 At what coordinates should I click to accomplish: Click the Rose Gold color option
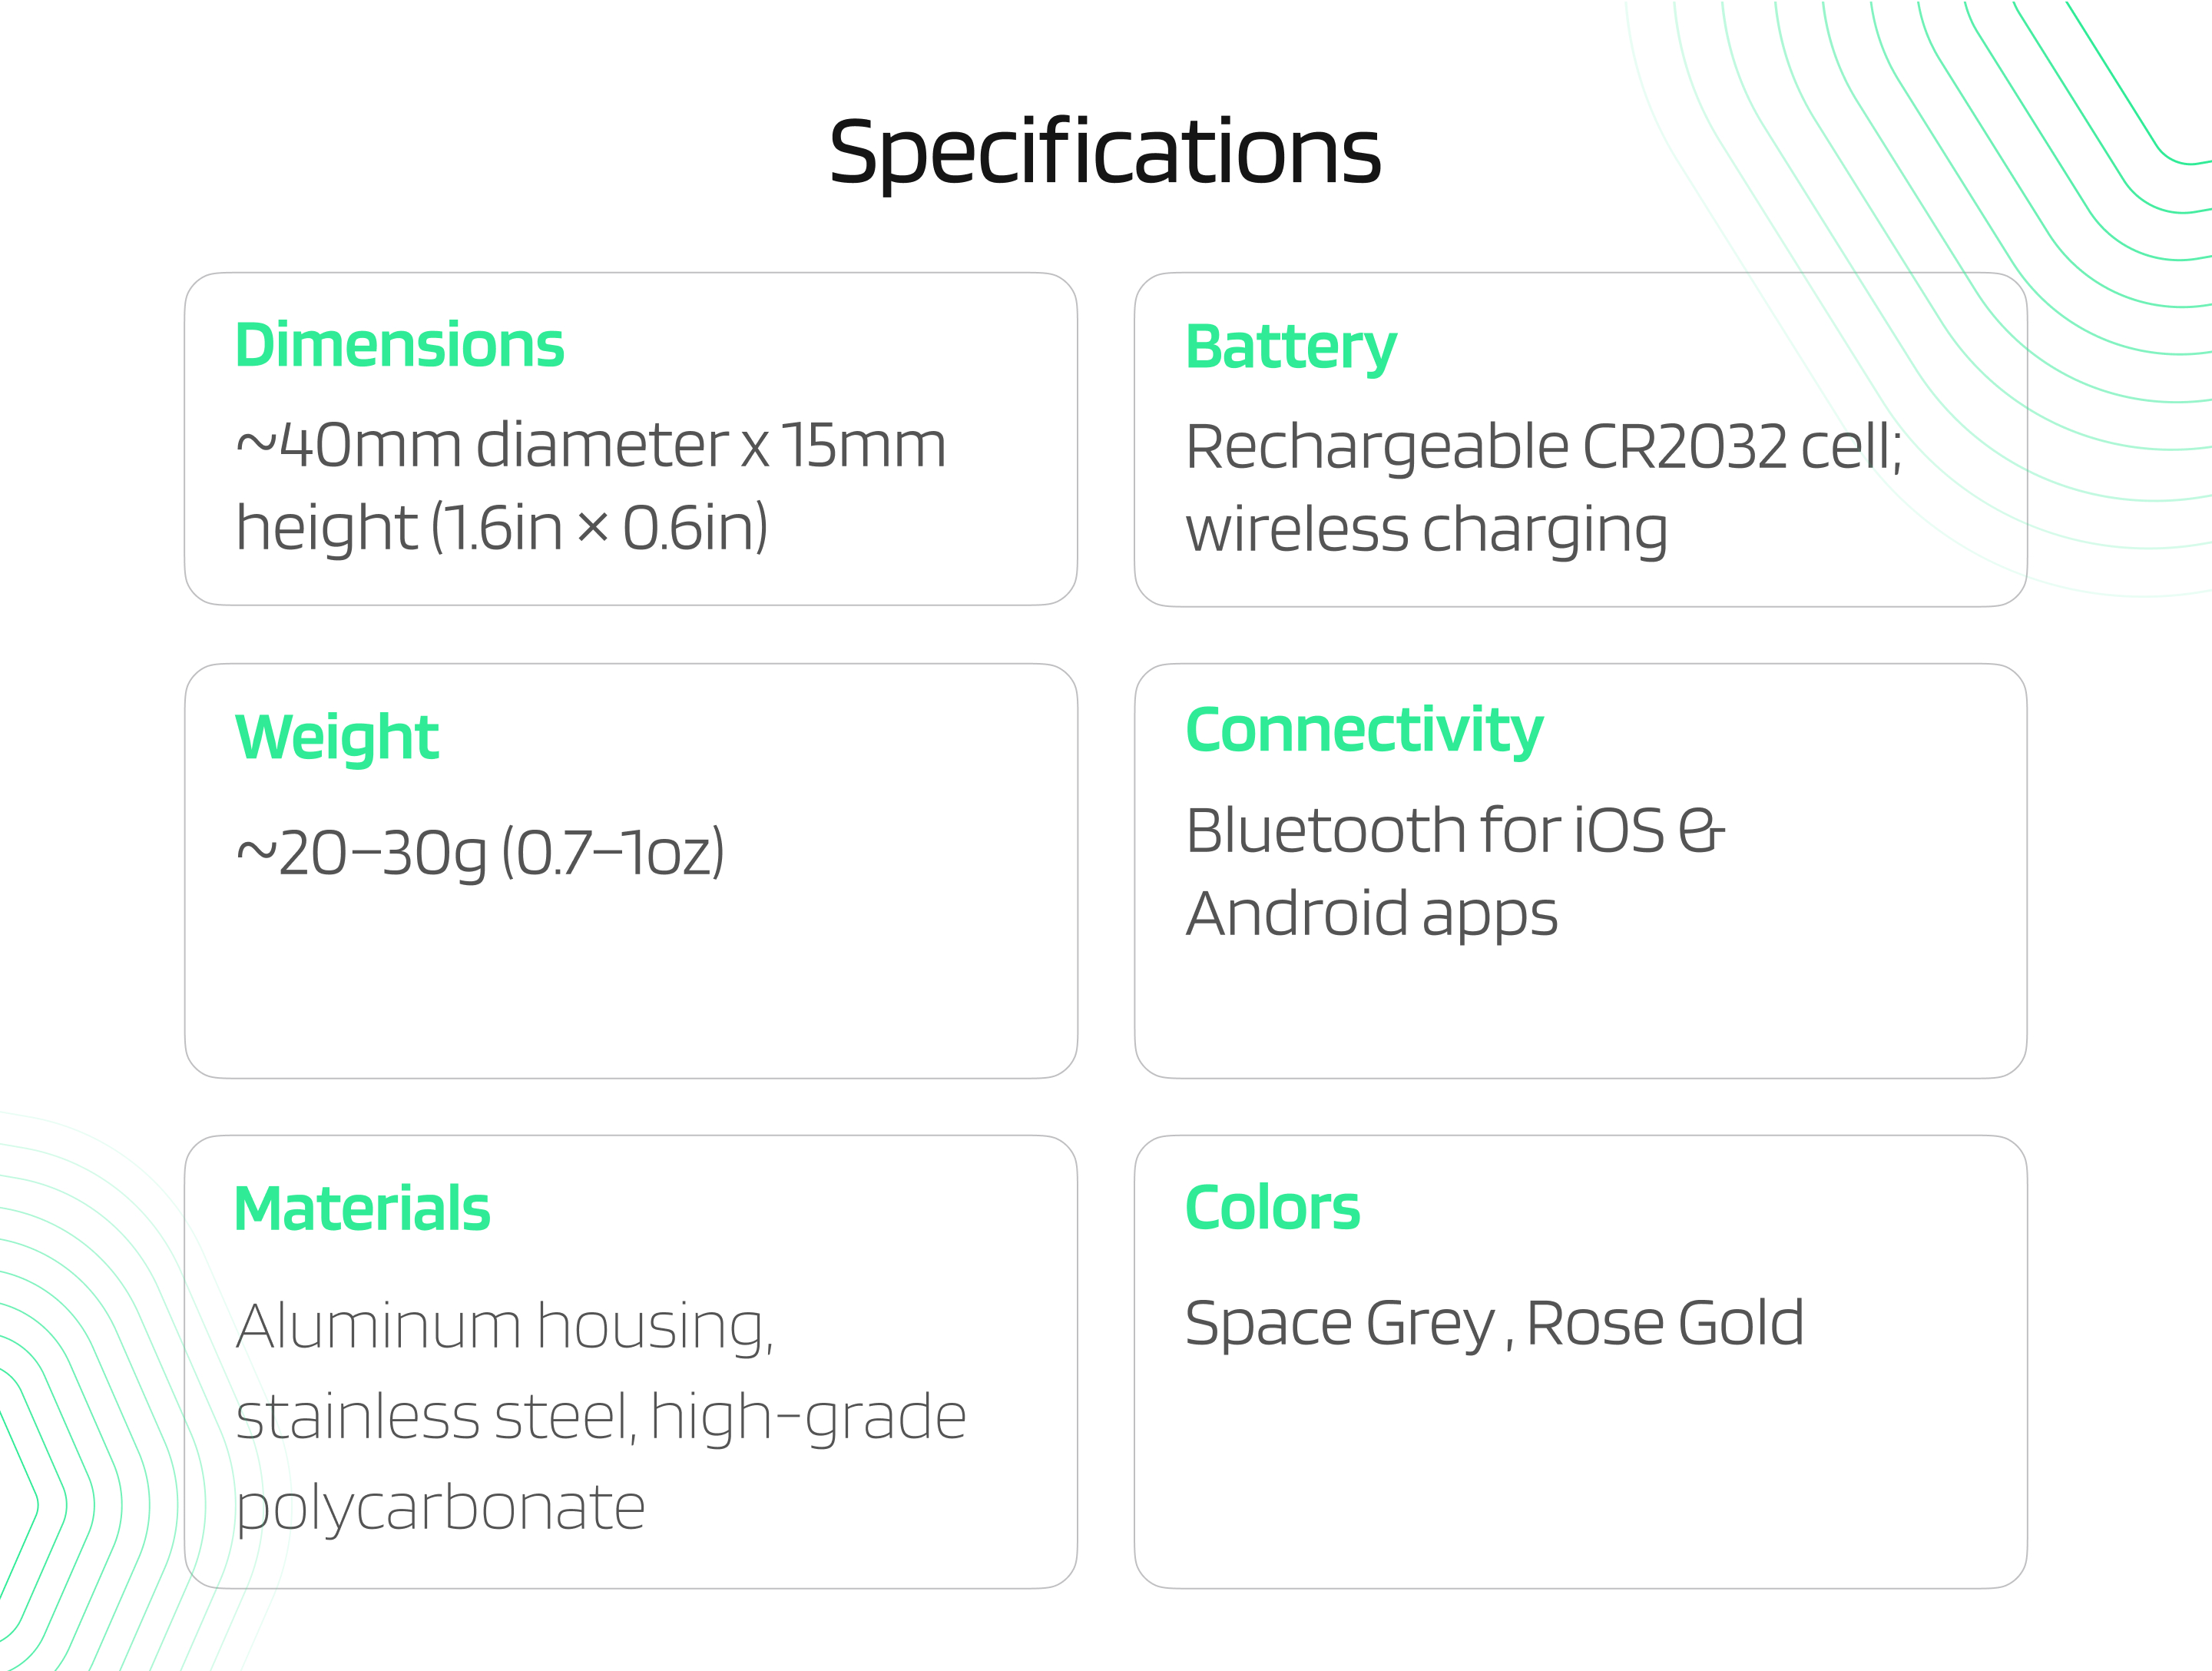pyautogui.click(x=1666, y=1323)
